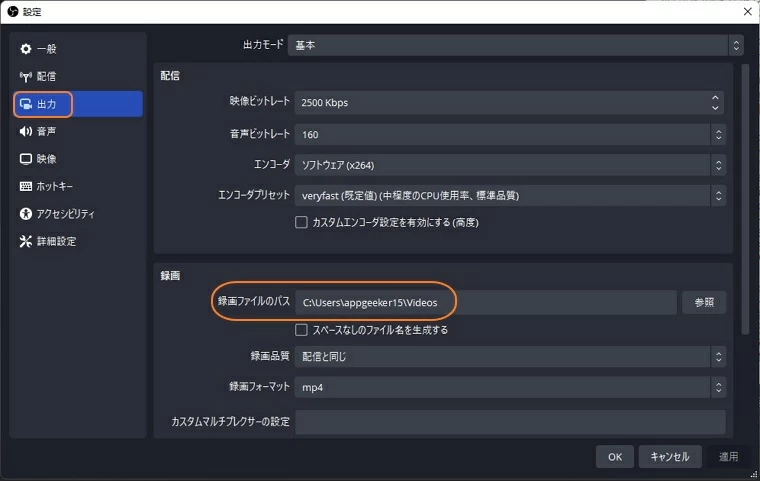Select the アクセシビリティ settings section
The image size is (760, 481).
(x=78, y=214)
